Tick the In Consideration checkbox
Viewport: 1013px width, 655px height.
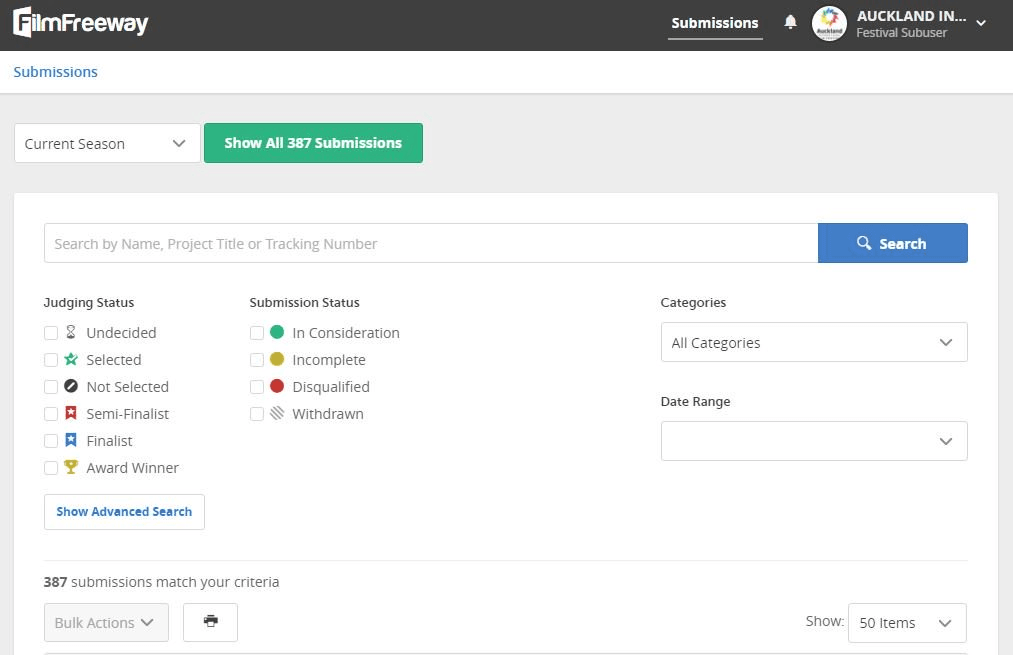[x=257, y=333]
